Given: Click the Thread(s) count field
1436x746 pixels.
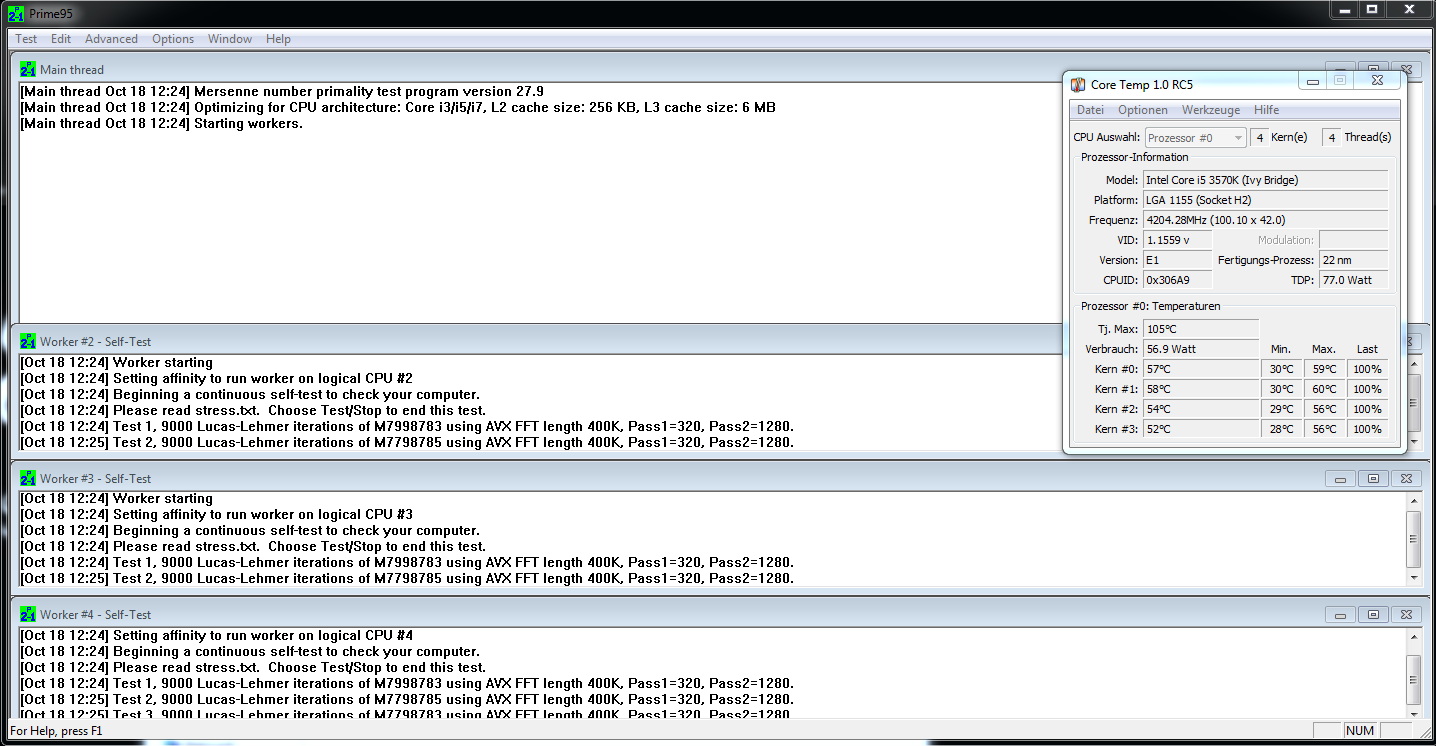Looking at the screenshot, I should pos(1330,138).
